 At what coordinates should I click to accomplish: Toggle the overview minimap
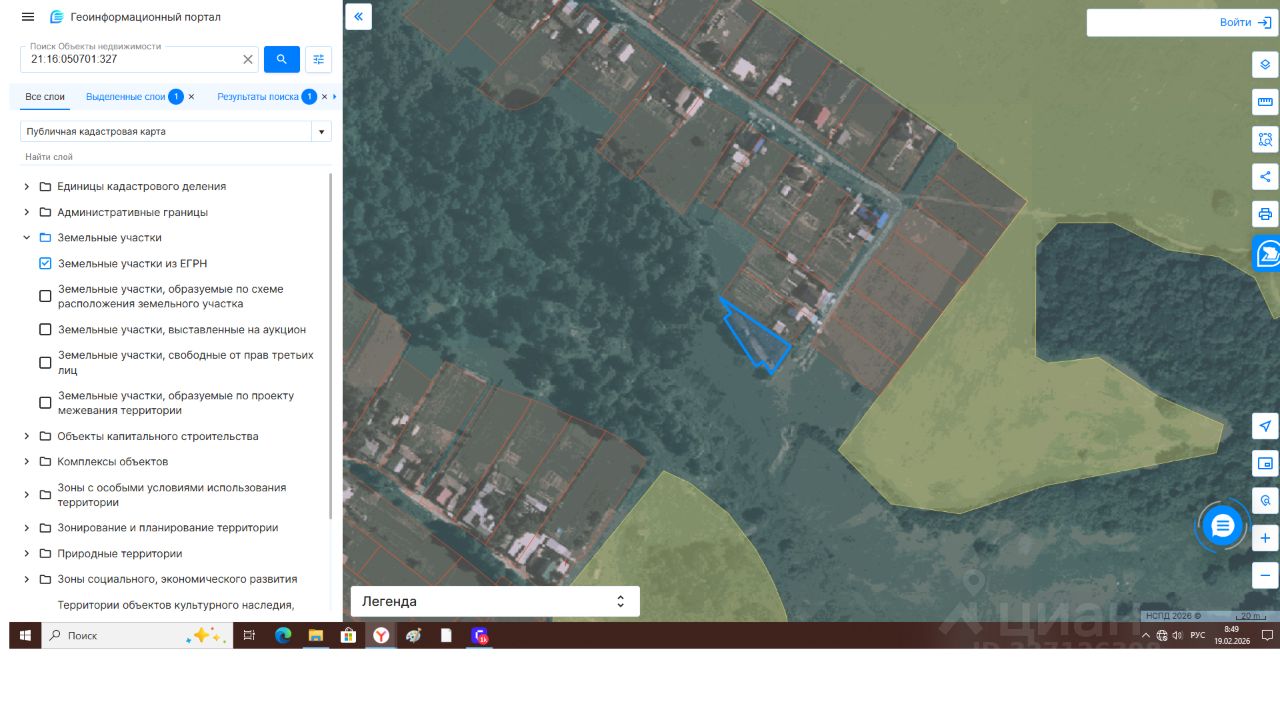coord(1265,463)
